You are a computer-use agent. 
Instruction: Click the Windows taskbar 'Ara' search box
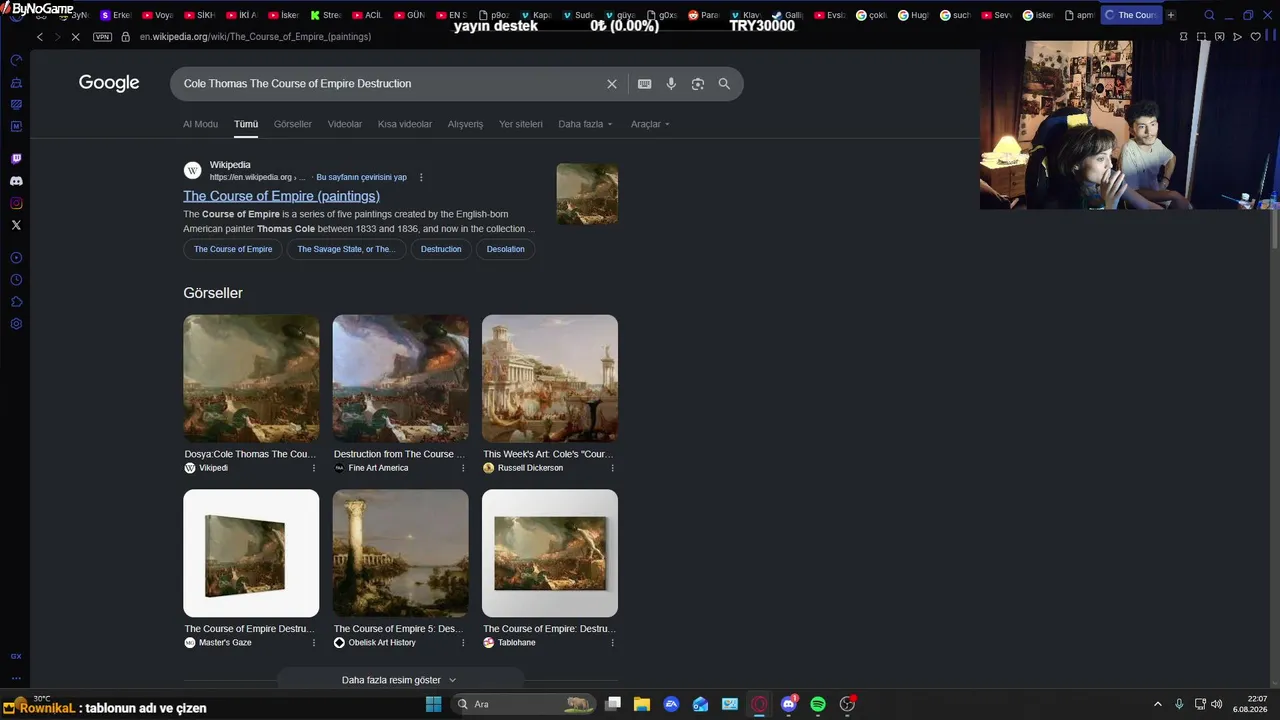point(523,704)
